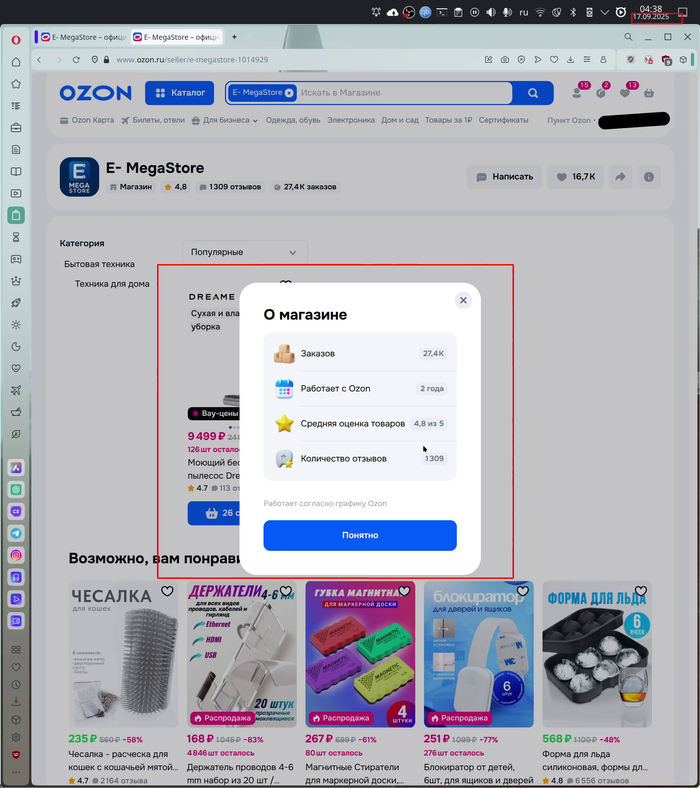The image size is (700, 788).
Task: Open the system tray volume icon
Action: (x=491, y=13)
